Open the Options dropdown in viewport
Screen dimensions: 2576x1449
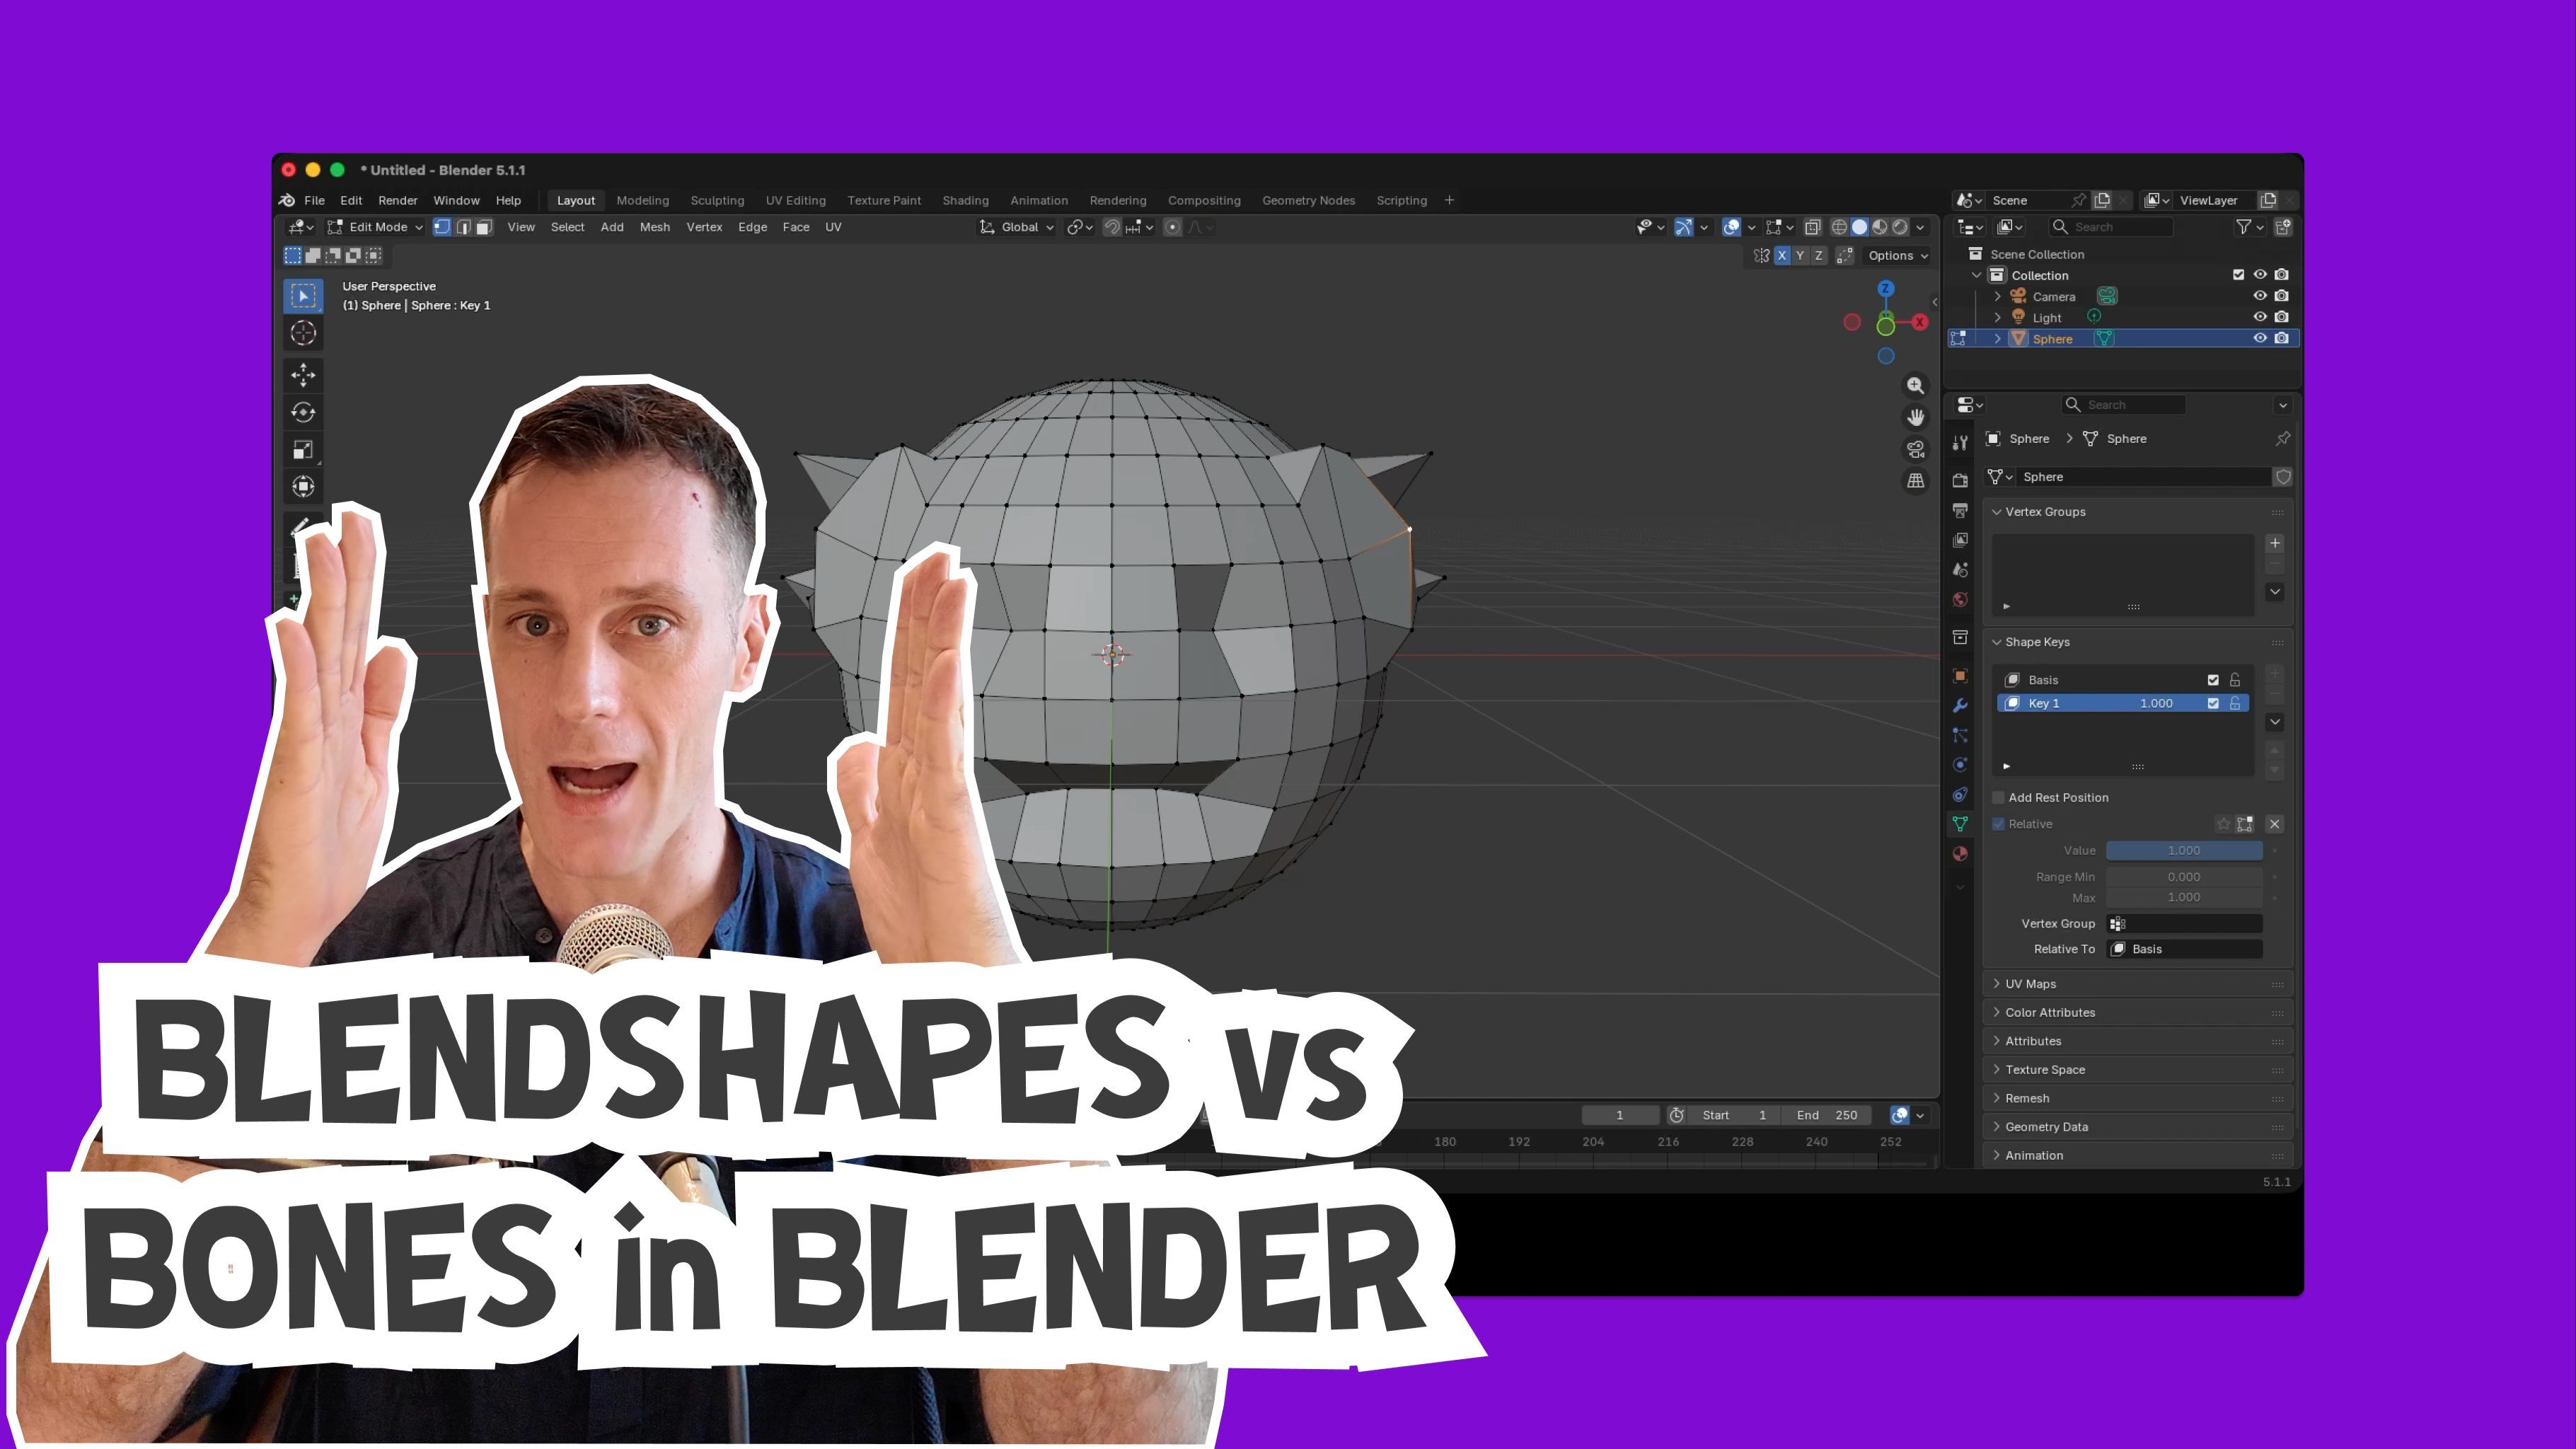point(1897,256)
